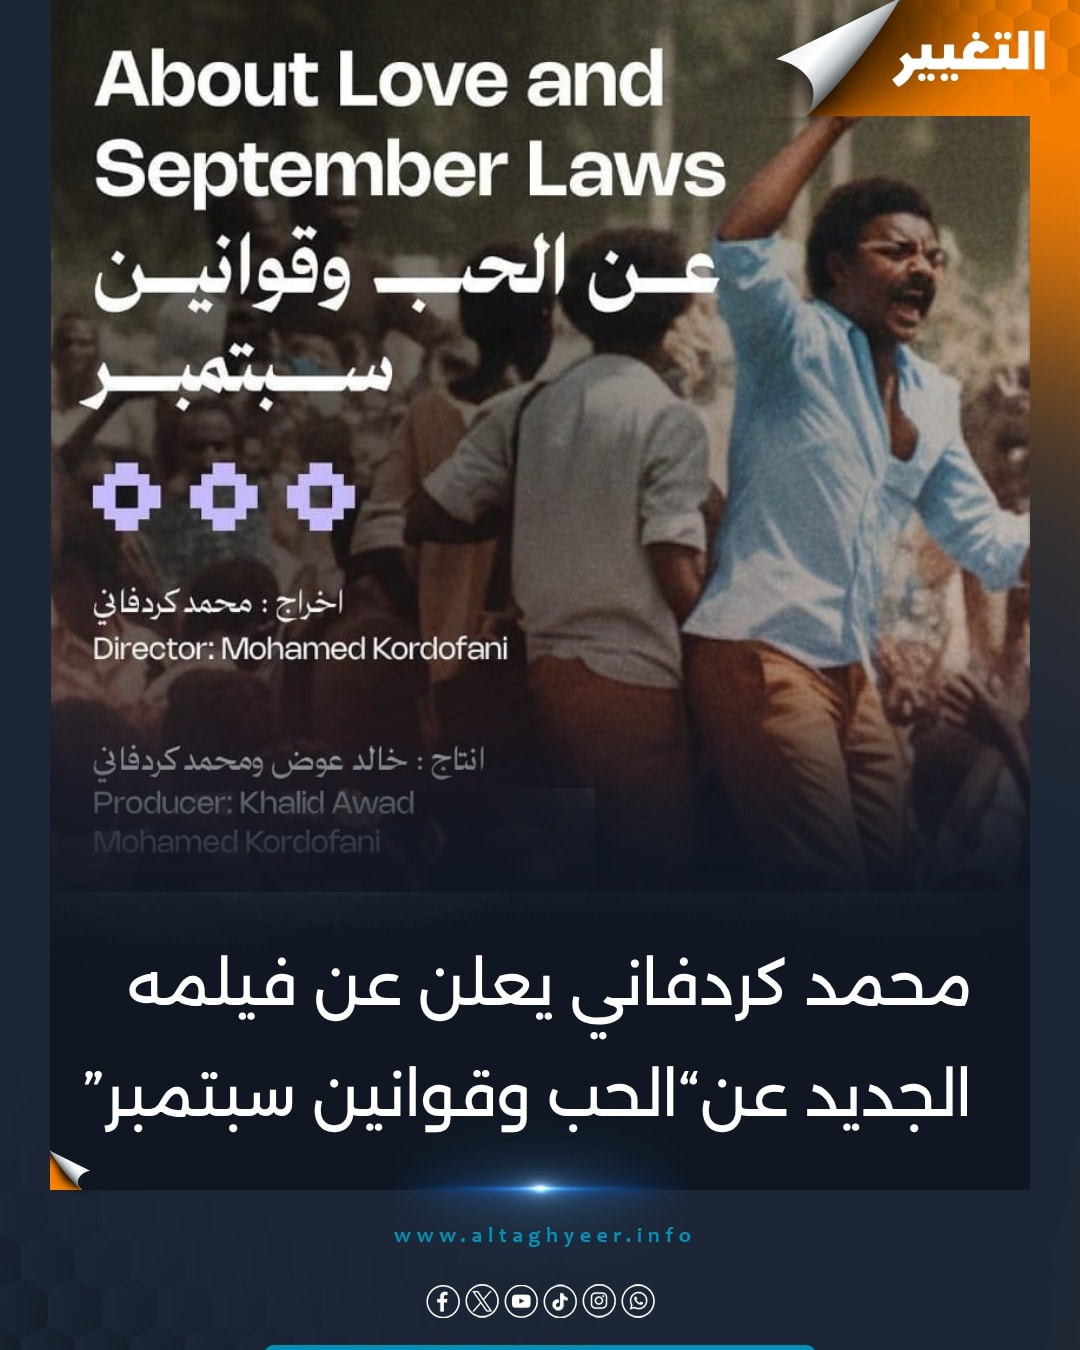The width and height of the screenshot is (1080, 1350).
Task: Click the 'About Love and September Laws' title
Action: (x=410, y=124)
